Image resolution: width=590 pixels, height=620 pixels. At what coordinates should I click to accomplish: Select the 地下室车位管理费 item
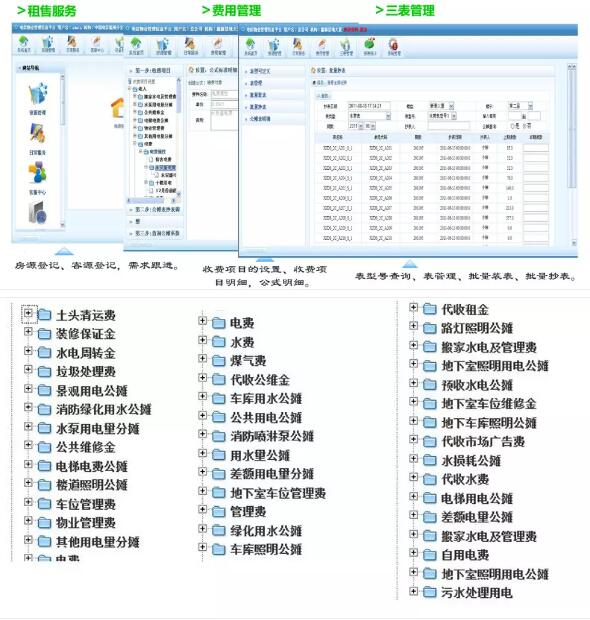coord(278,493)
